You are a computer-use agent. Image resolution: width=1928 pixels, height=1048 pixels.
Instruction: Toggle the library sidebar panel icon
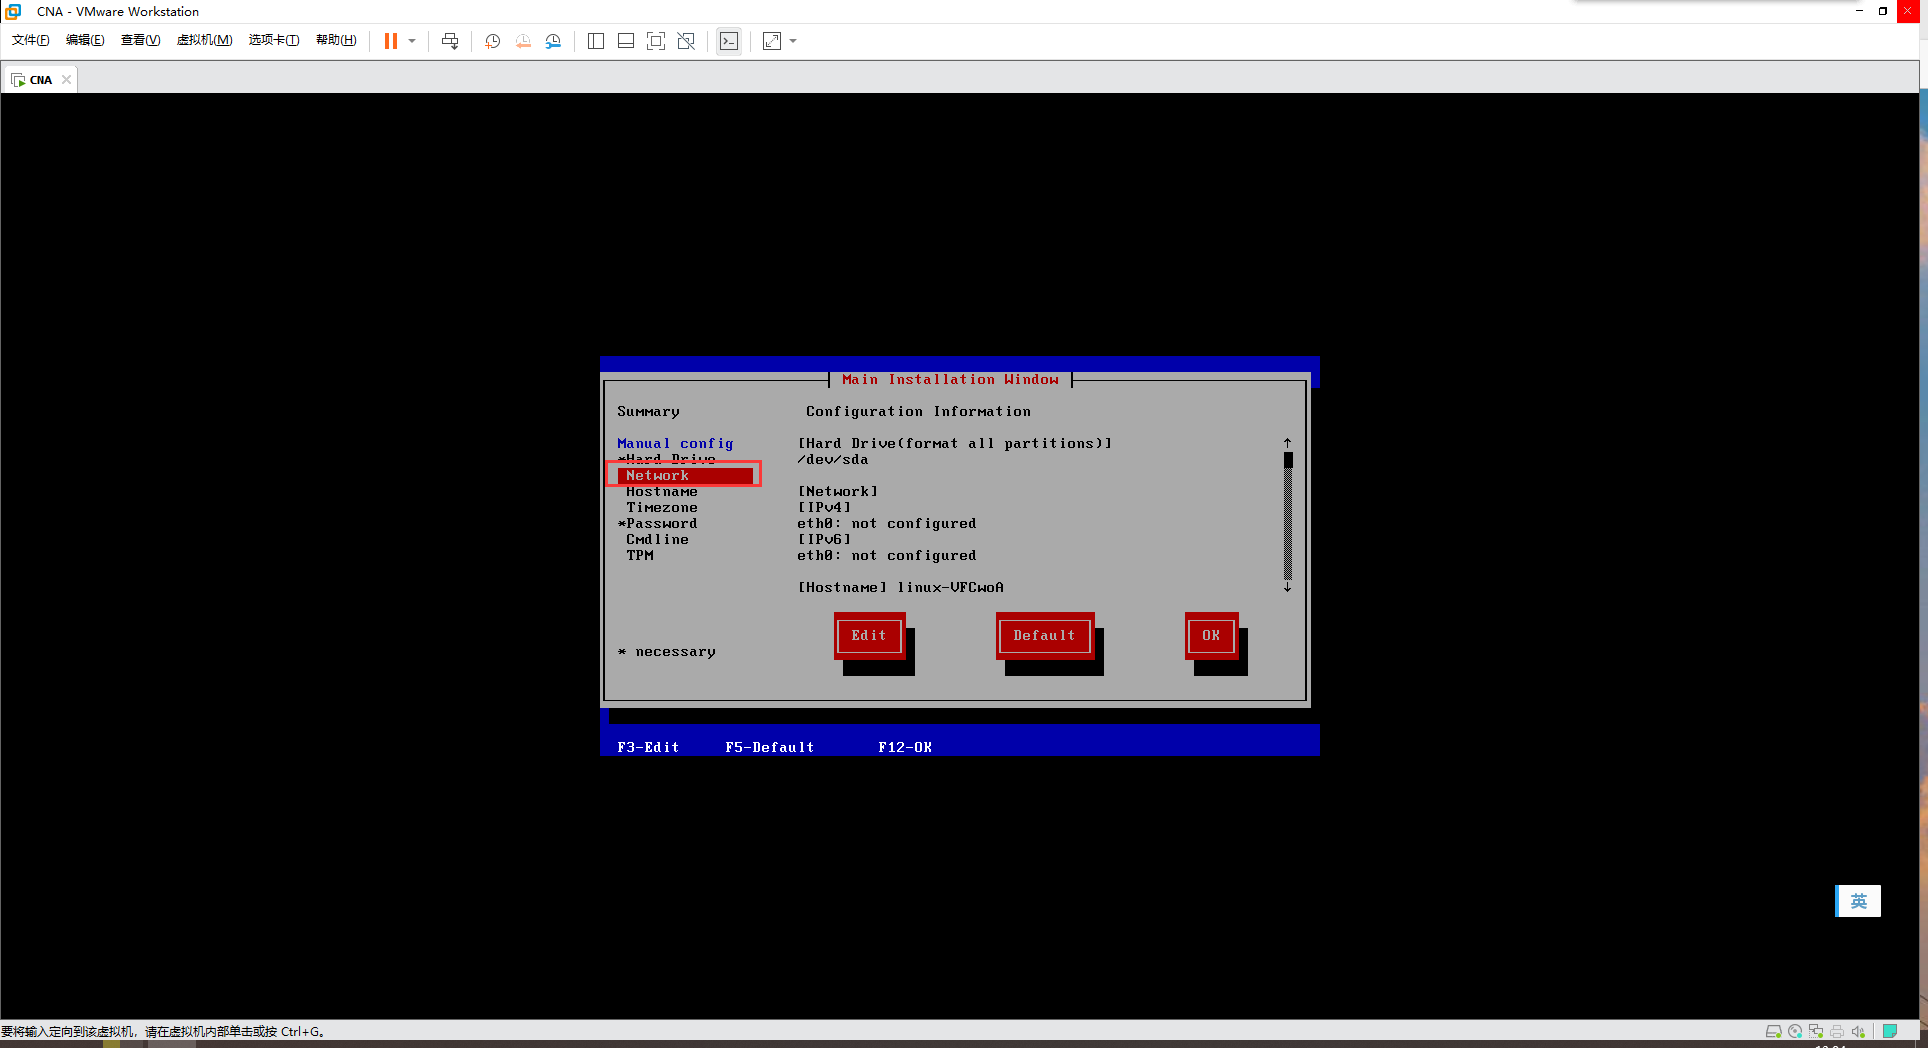pos(596,41)
